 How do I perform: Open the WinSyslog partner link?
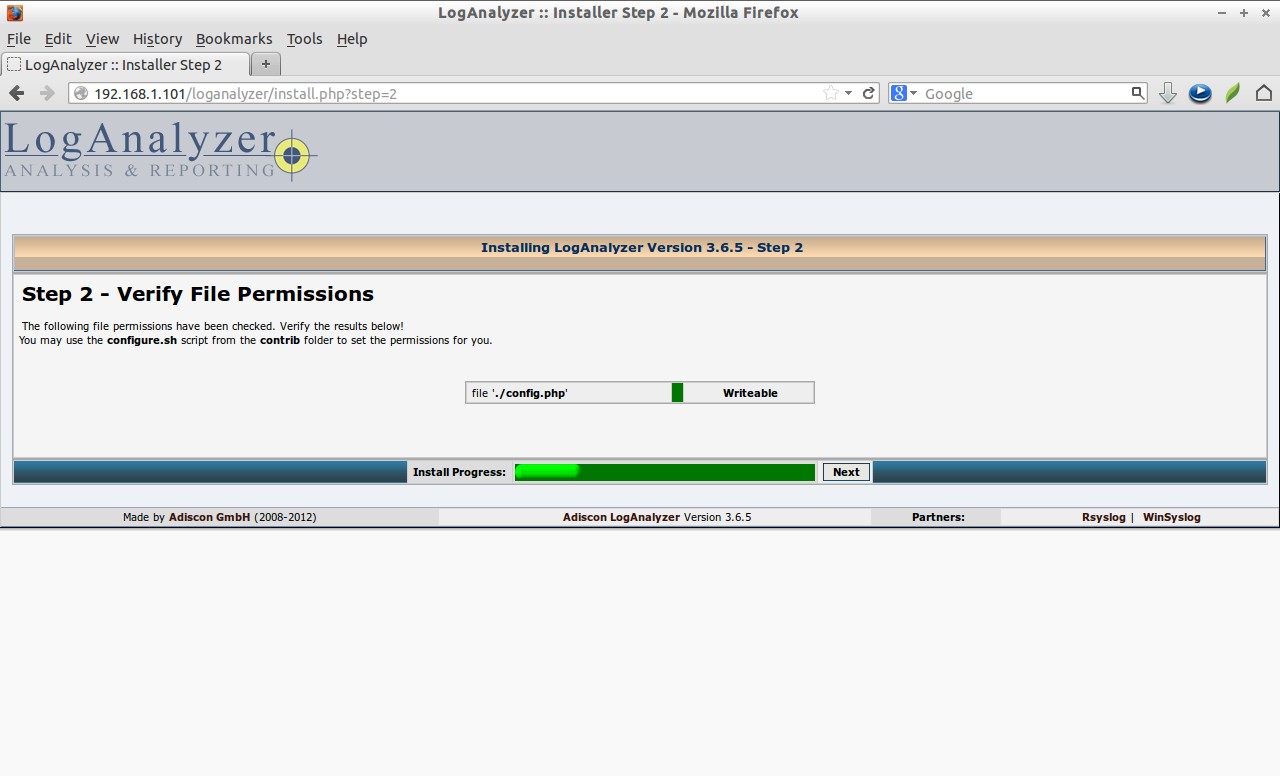1171,517
